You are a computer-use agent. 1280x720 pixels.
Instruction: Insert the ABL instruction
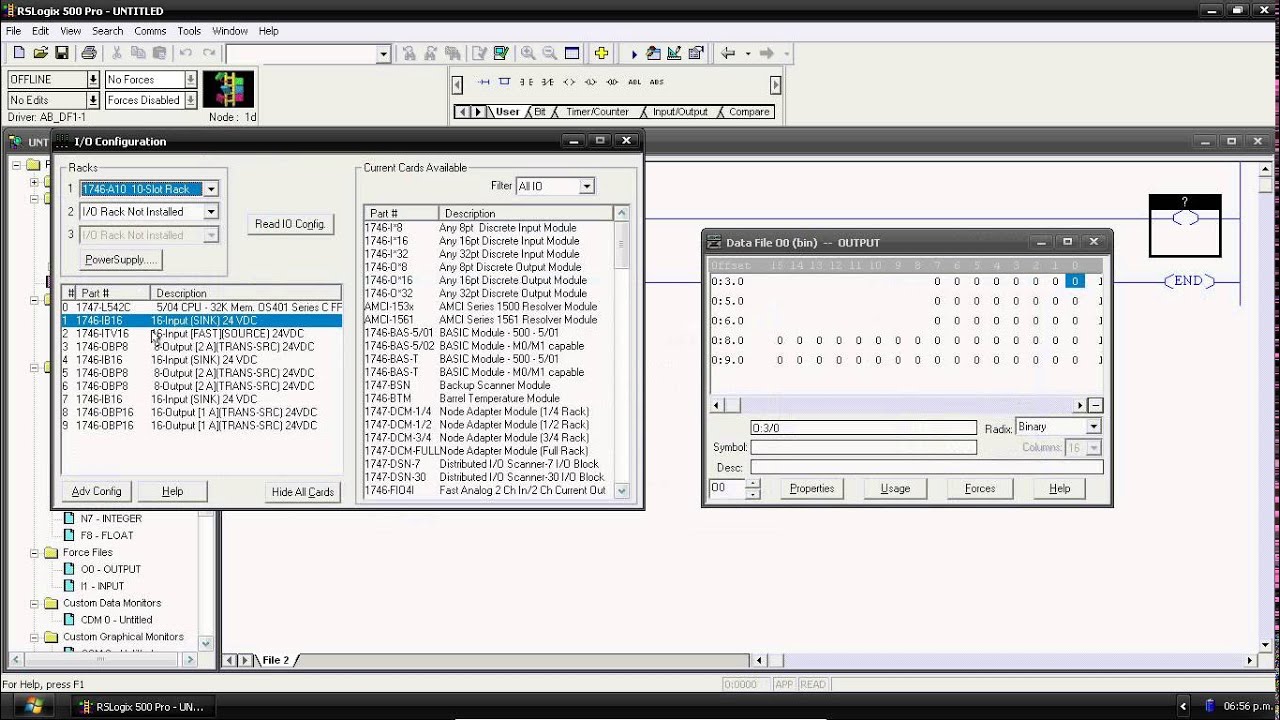click(634, 82)
